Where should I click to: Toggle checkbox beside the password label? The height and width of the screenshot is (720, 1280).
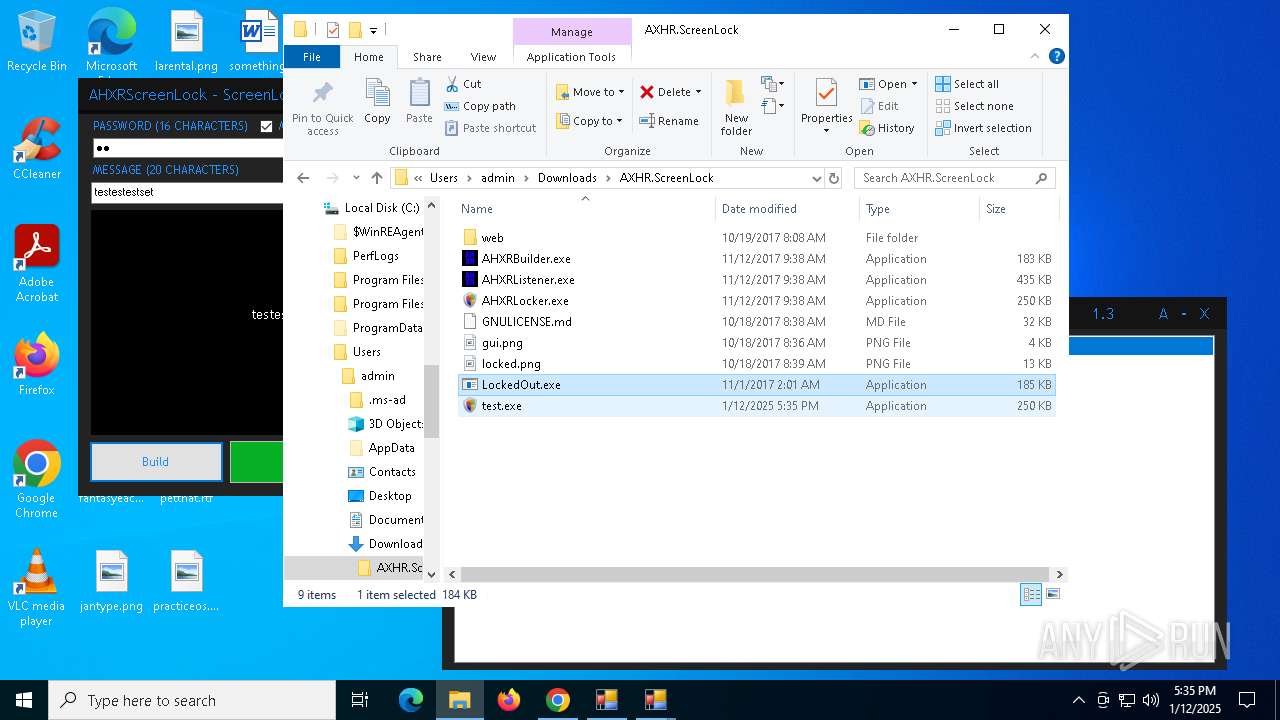coord(266,126)
